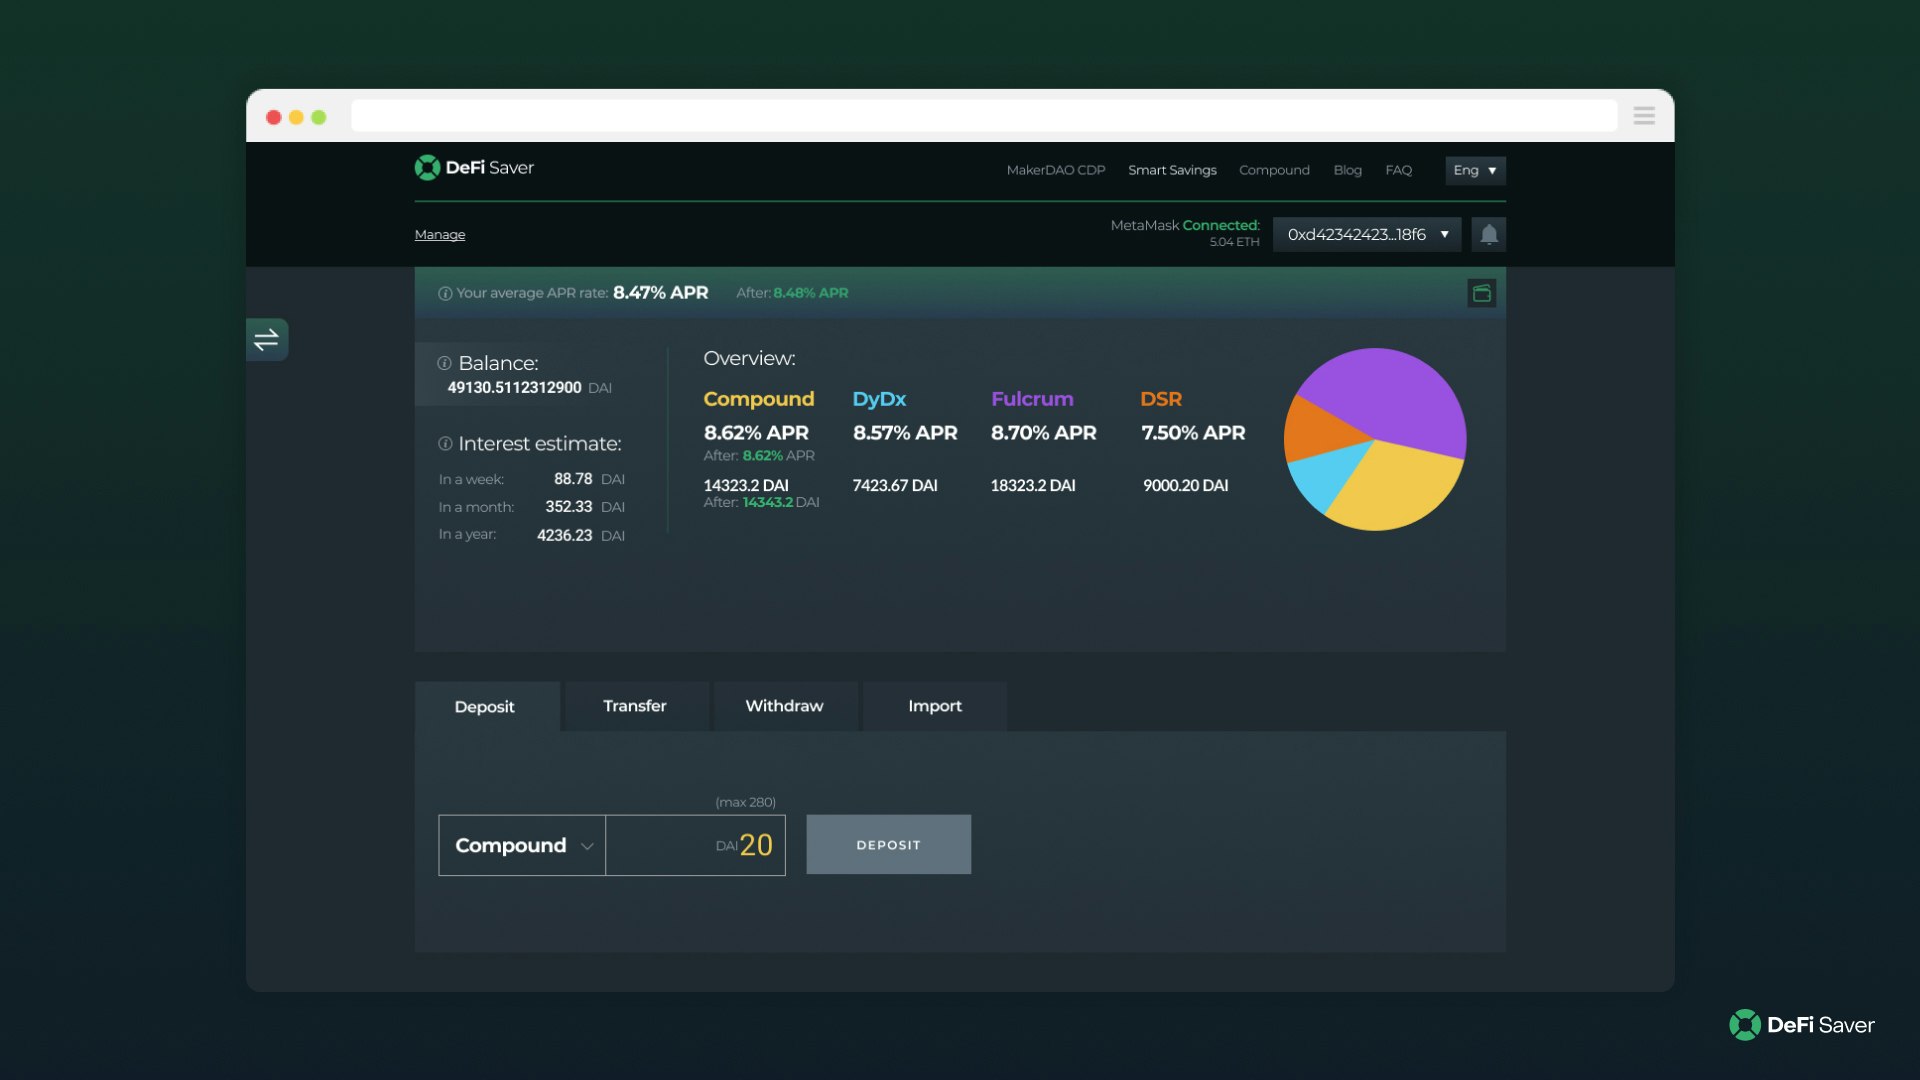
Task: Click the wallet icon on the APR banner
Action: click(x=1482, y=293)
